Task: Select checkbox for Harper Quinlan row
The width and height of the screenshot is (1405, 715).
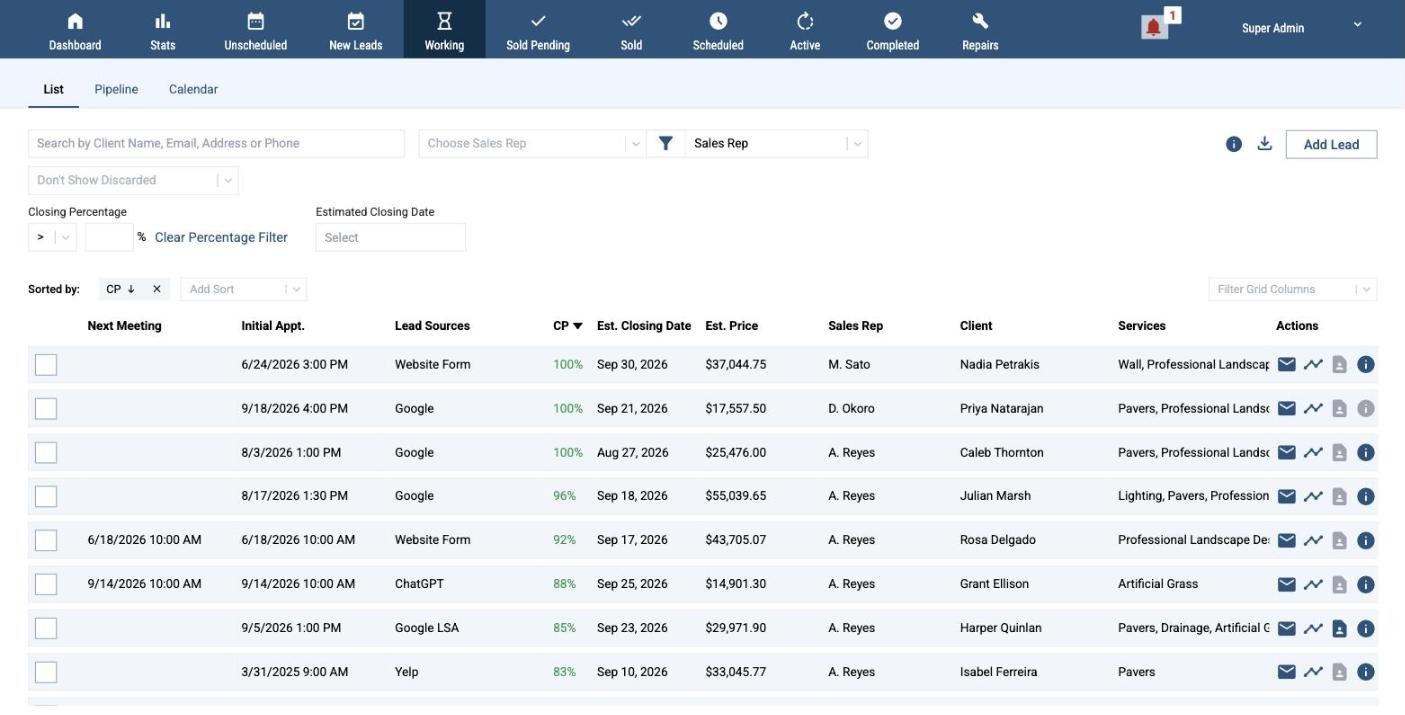Action: coord(46,628)
